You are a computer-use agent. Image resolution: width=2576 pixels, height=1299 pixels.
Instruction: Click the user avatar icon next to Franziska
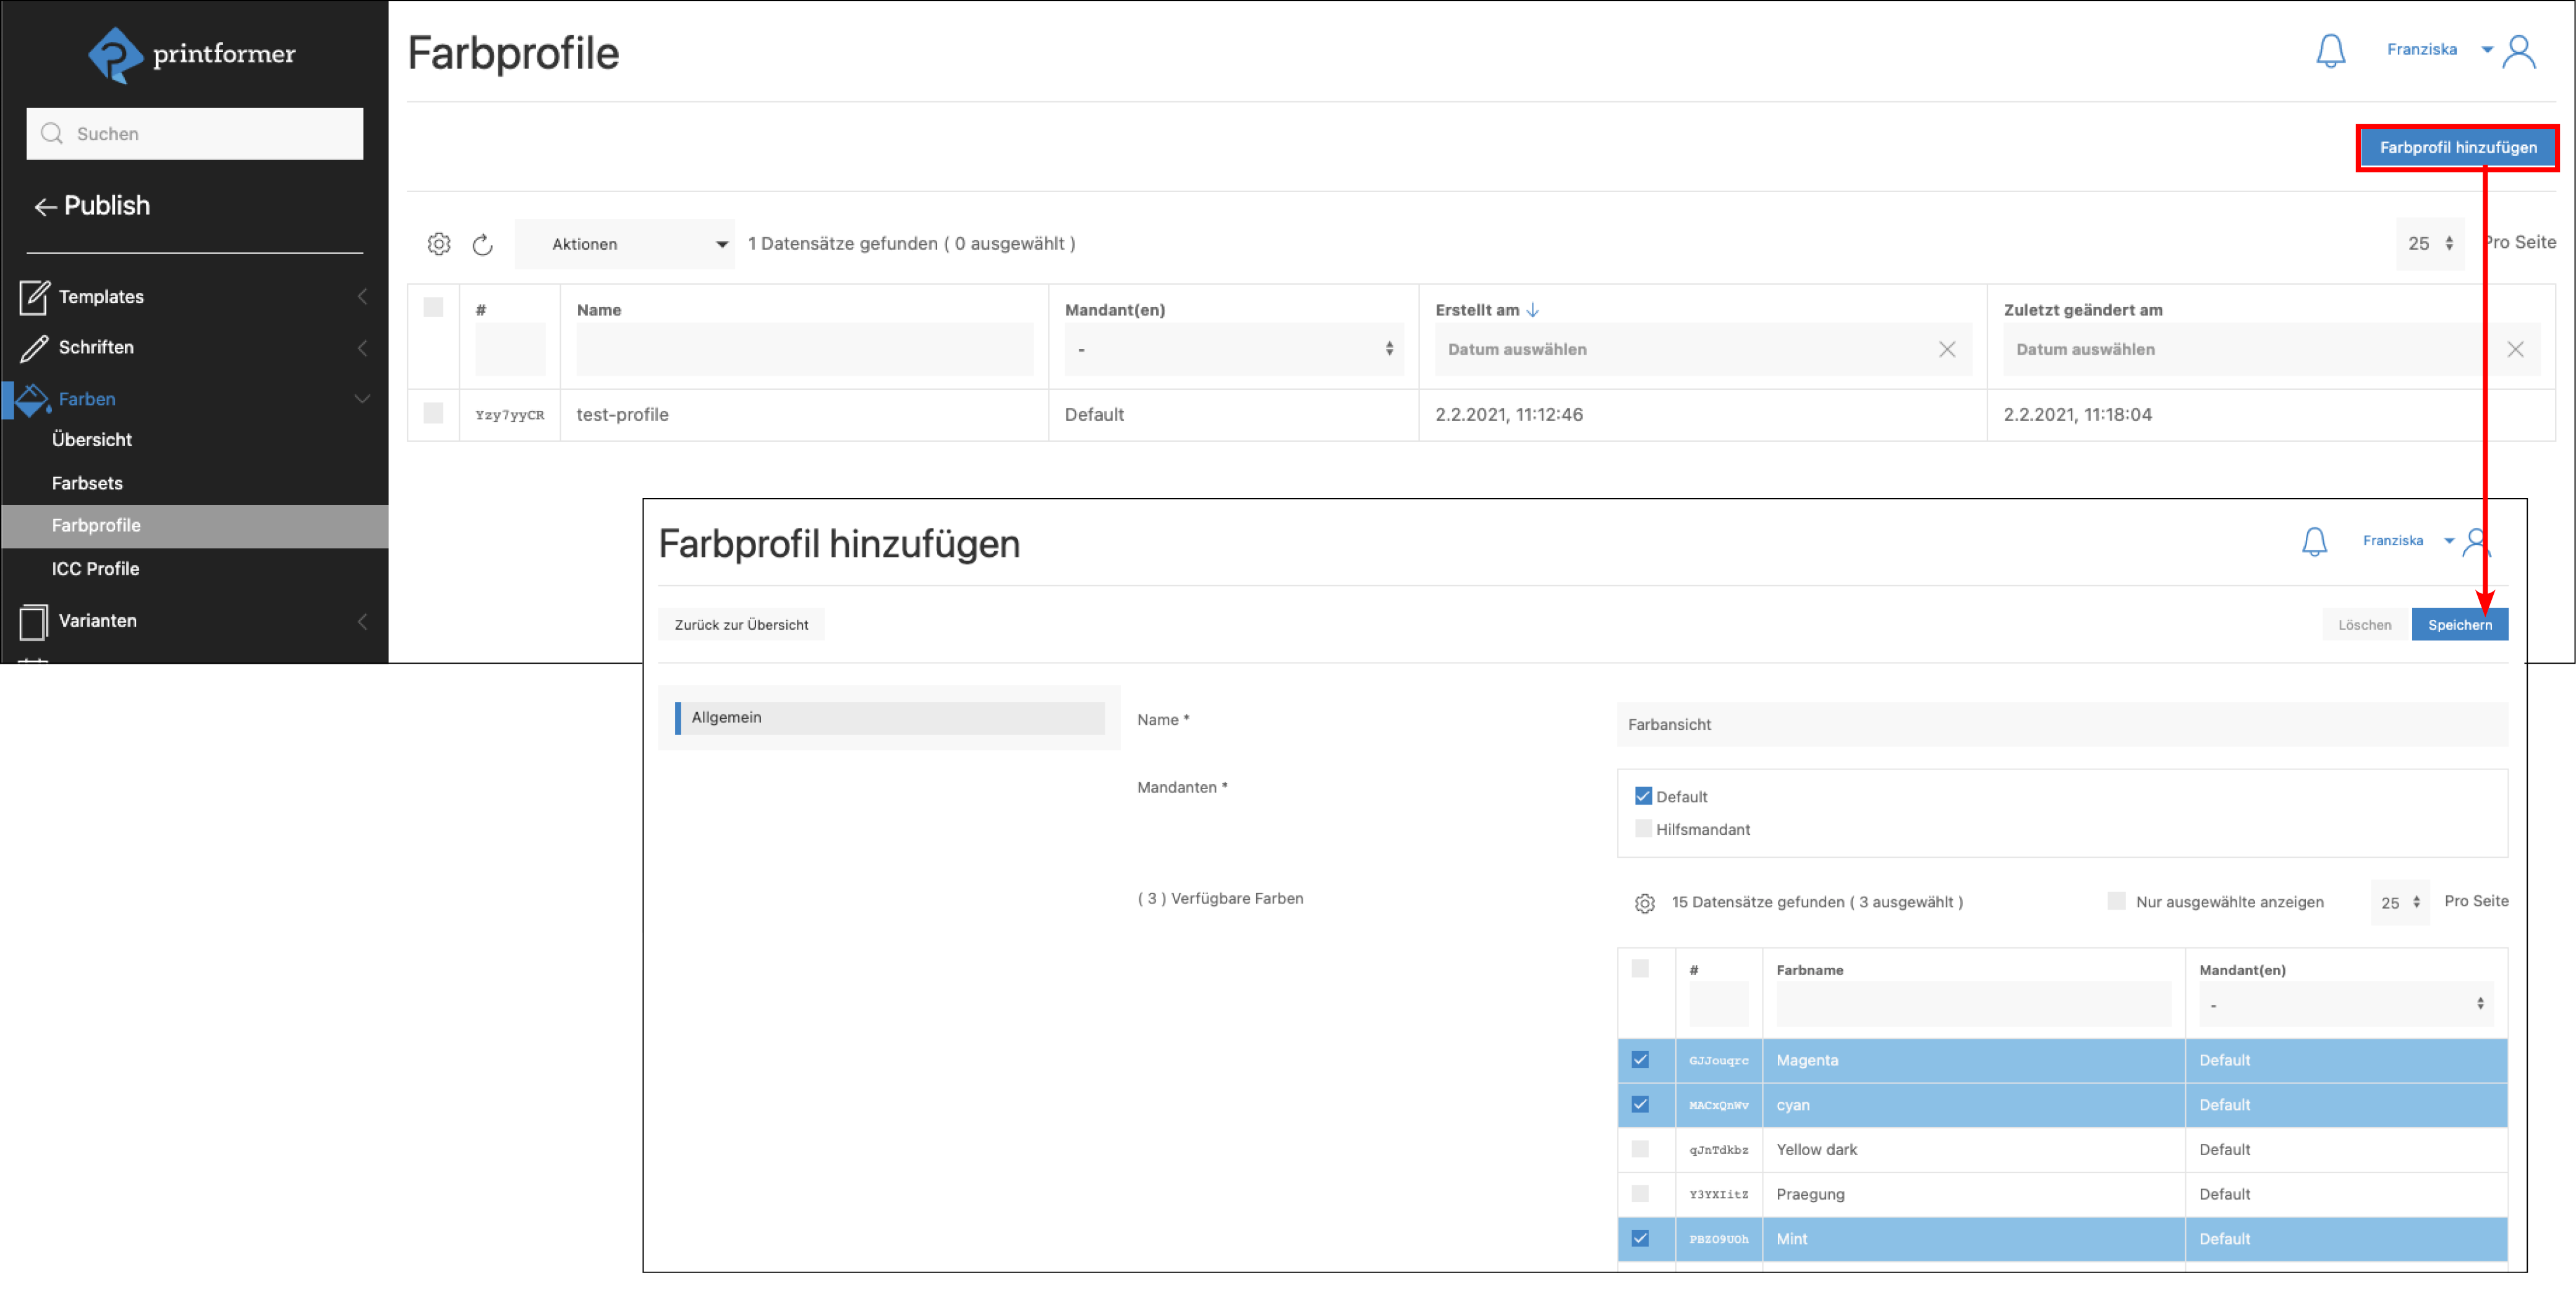[2519, 52]
